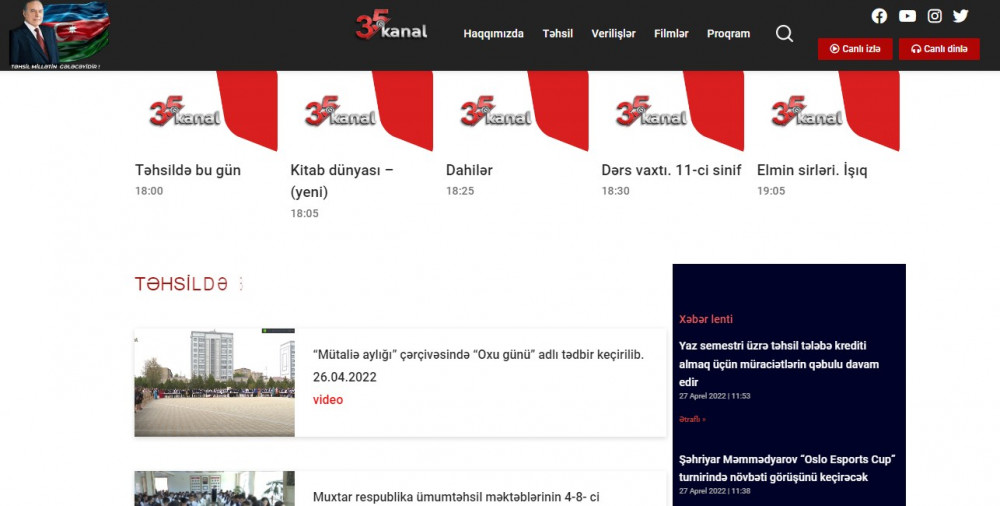
Task: Open the Verilişlər menu
Action: click(614, 34)
